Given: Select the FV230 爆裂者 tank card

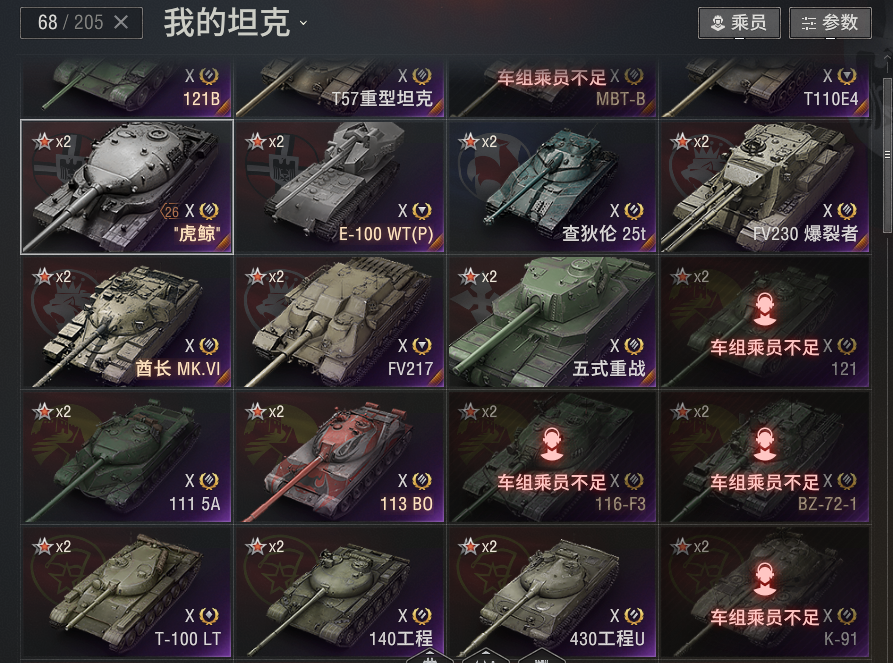Looking at the screenshot, I should coord(764,187).
